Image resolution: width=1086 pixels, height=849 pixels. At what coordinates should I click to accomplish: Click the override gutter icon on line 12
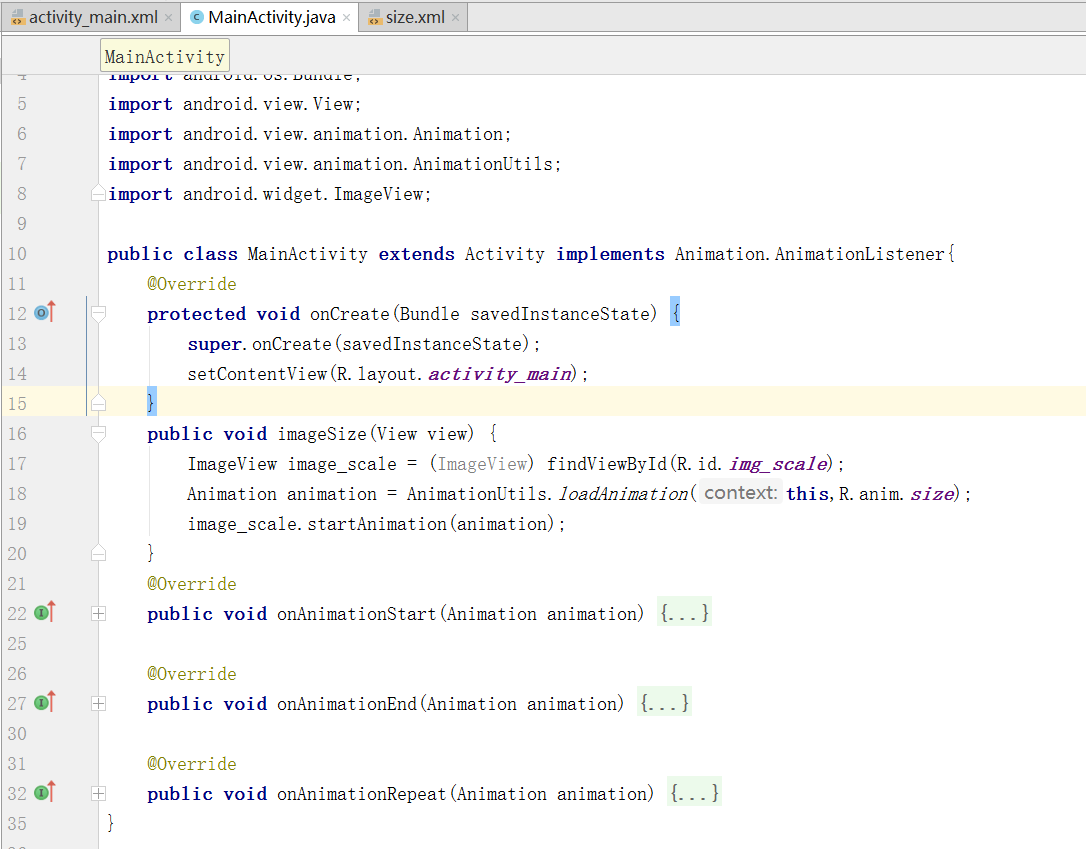click(x=44, y=313)
